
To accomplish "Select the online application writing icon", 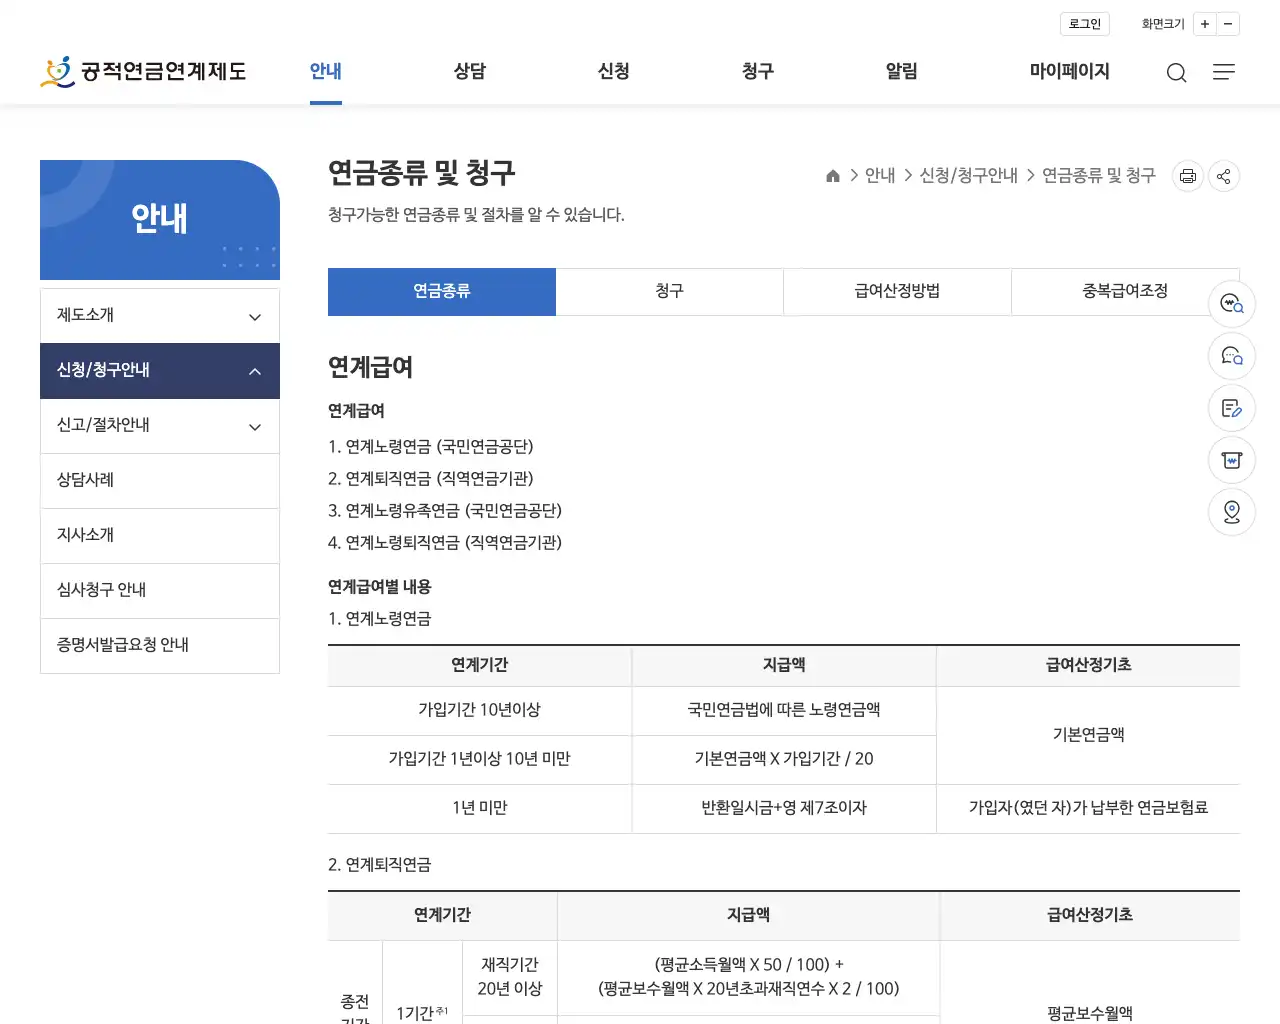I will [x=1232, y=408].
